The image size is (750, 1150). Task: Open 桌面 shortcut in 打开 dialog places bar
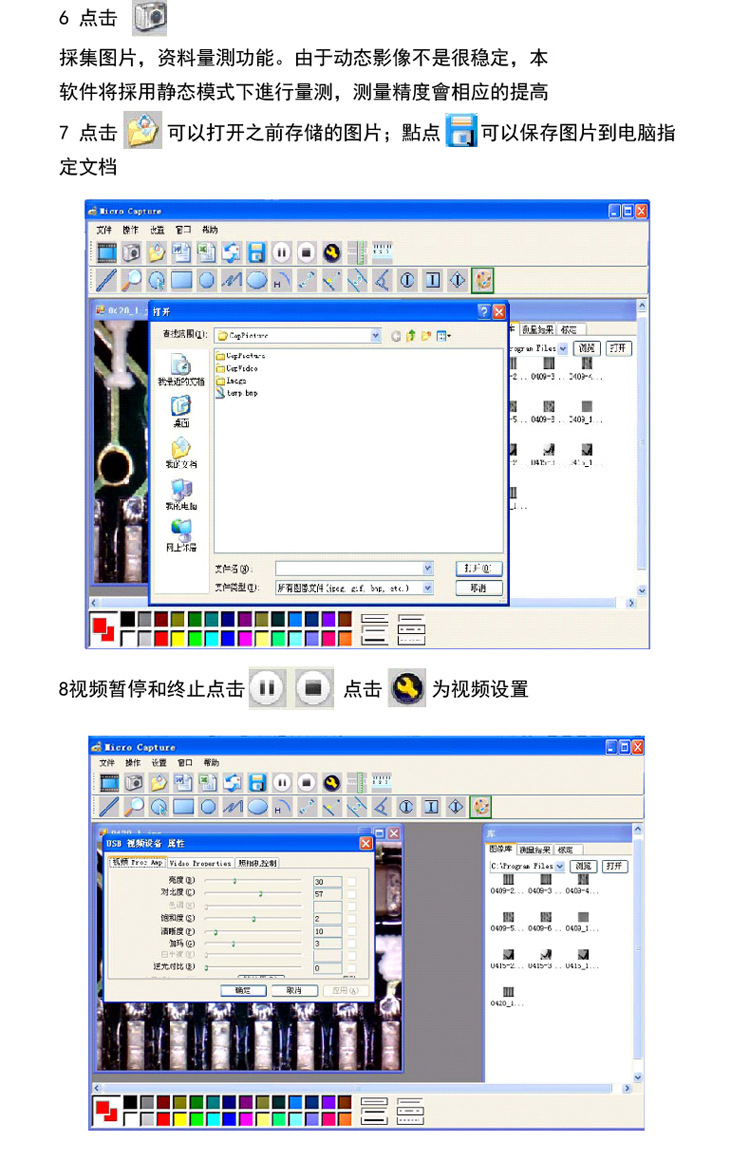pyautogui.click(x=181, y=411)
